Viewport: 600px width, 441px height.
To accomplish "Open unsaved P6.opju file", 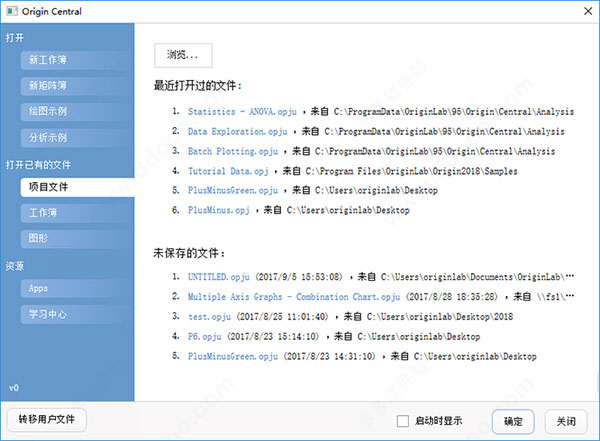I will [x=205, y=336].
